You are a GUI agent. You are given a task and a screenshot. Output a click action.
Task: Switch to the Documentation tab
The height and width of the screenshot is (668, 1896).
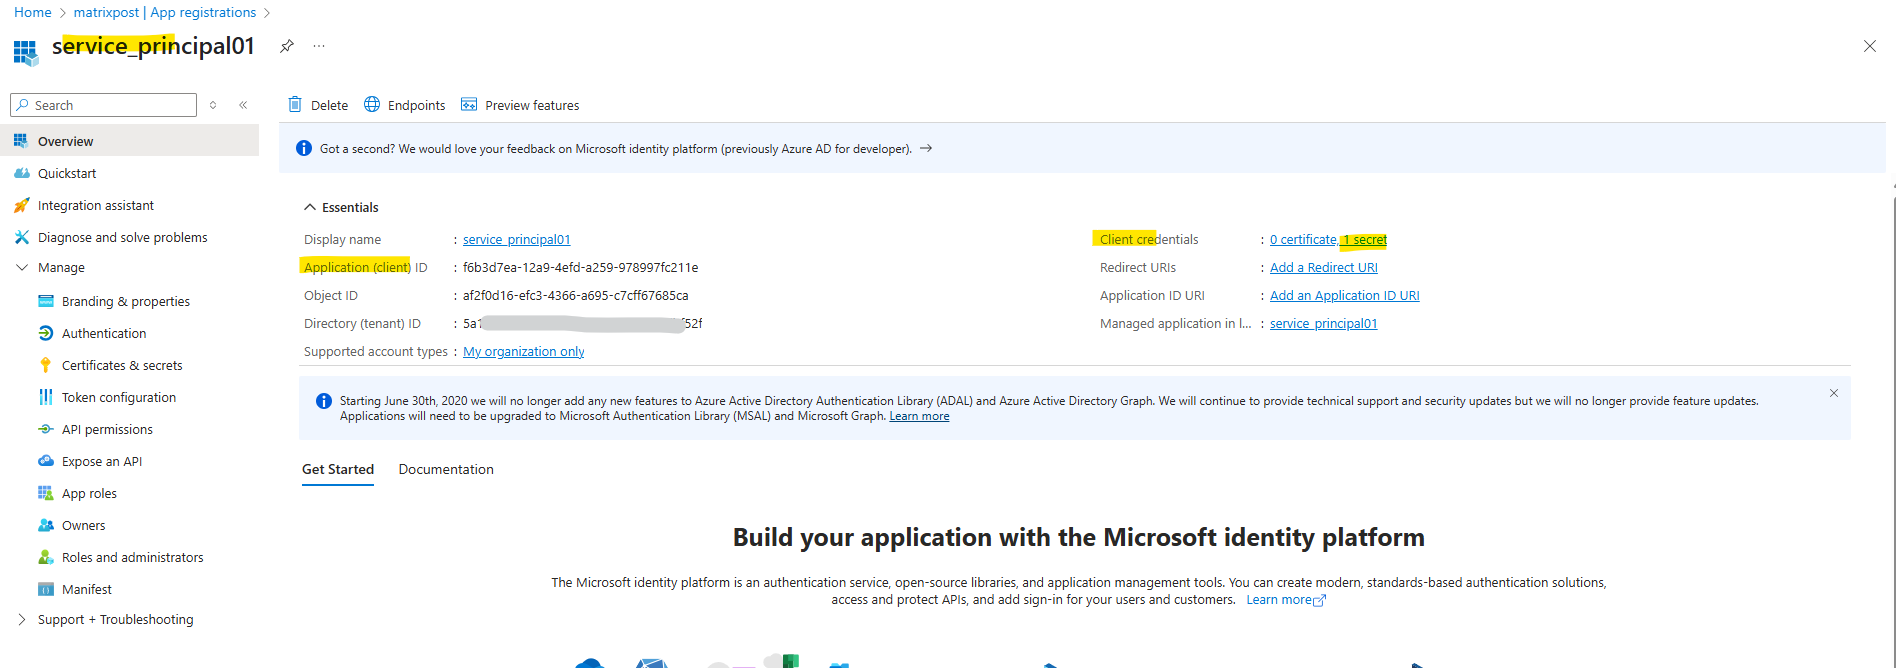(446, 469)
